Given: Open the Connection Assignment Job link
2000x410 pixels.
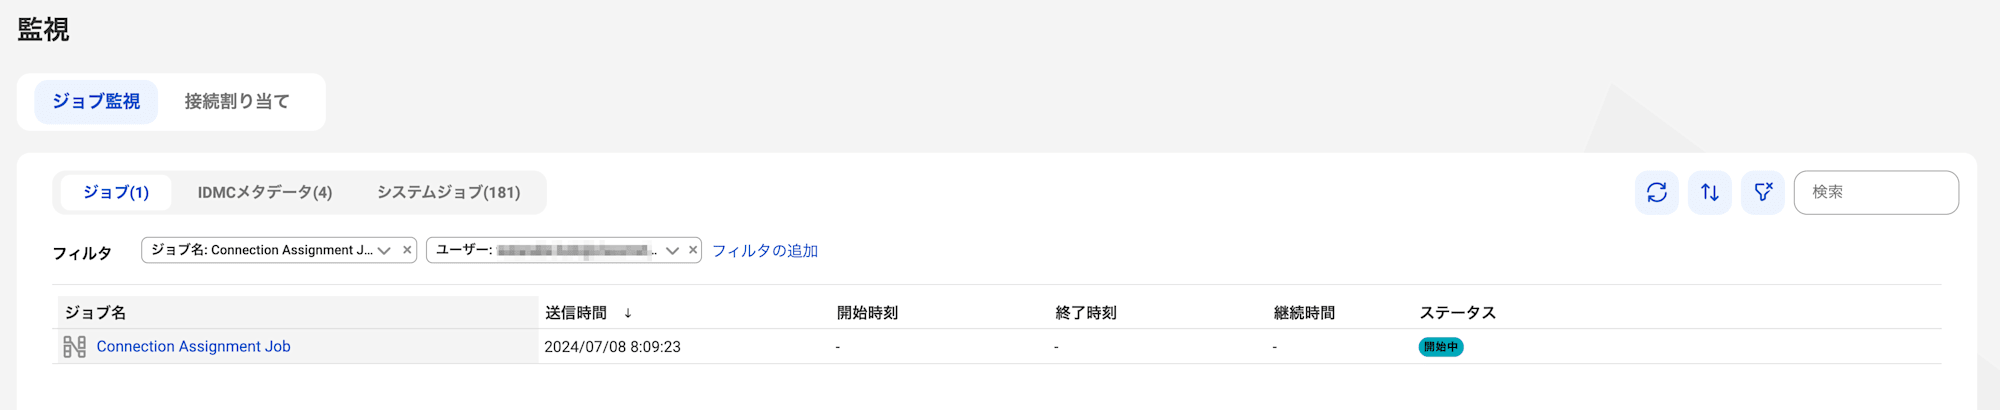Looking at the screenshot, I should (x=193, y=347).
